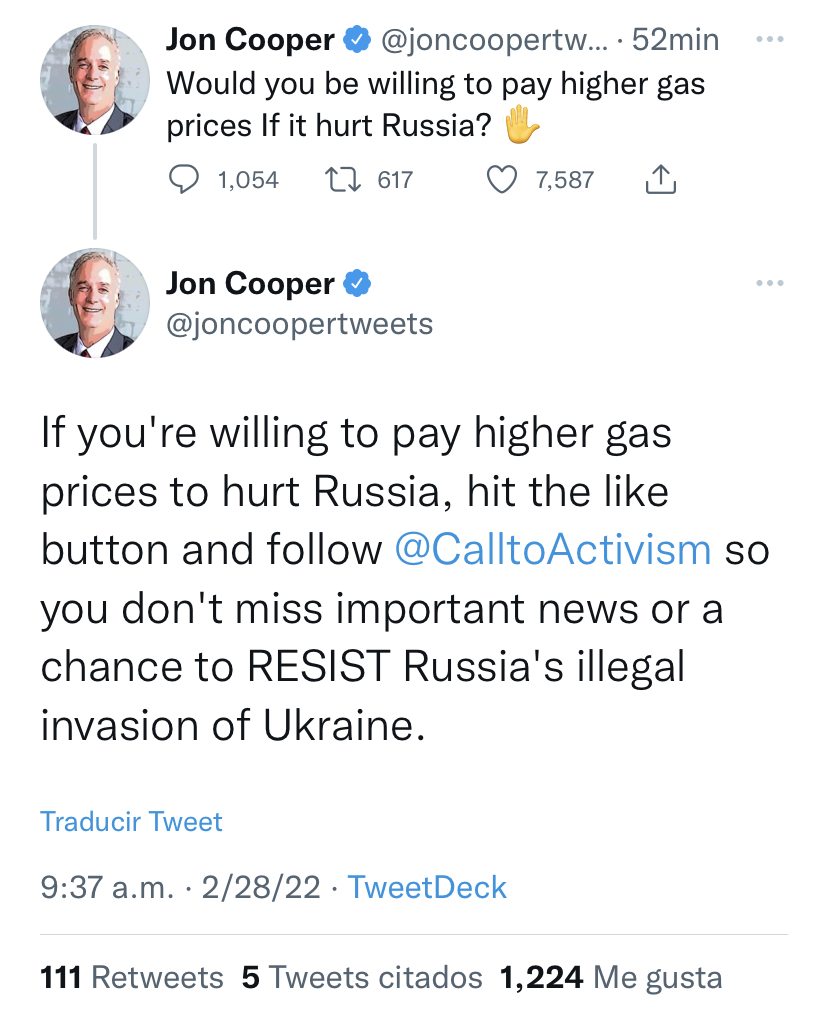View the 5 Tweets citados
Viewport: 828px width, 1015px height.
(362, 977)
